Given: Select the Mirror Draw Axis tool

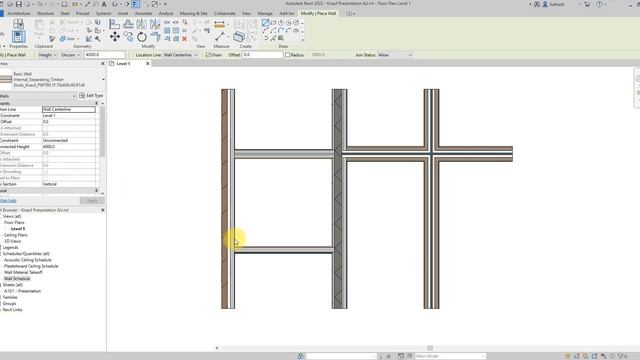Looking at the screenshot, I should click(155, 24).
